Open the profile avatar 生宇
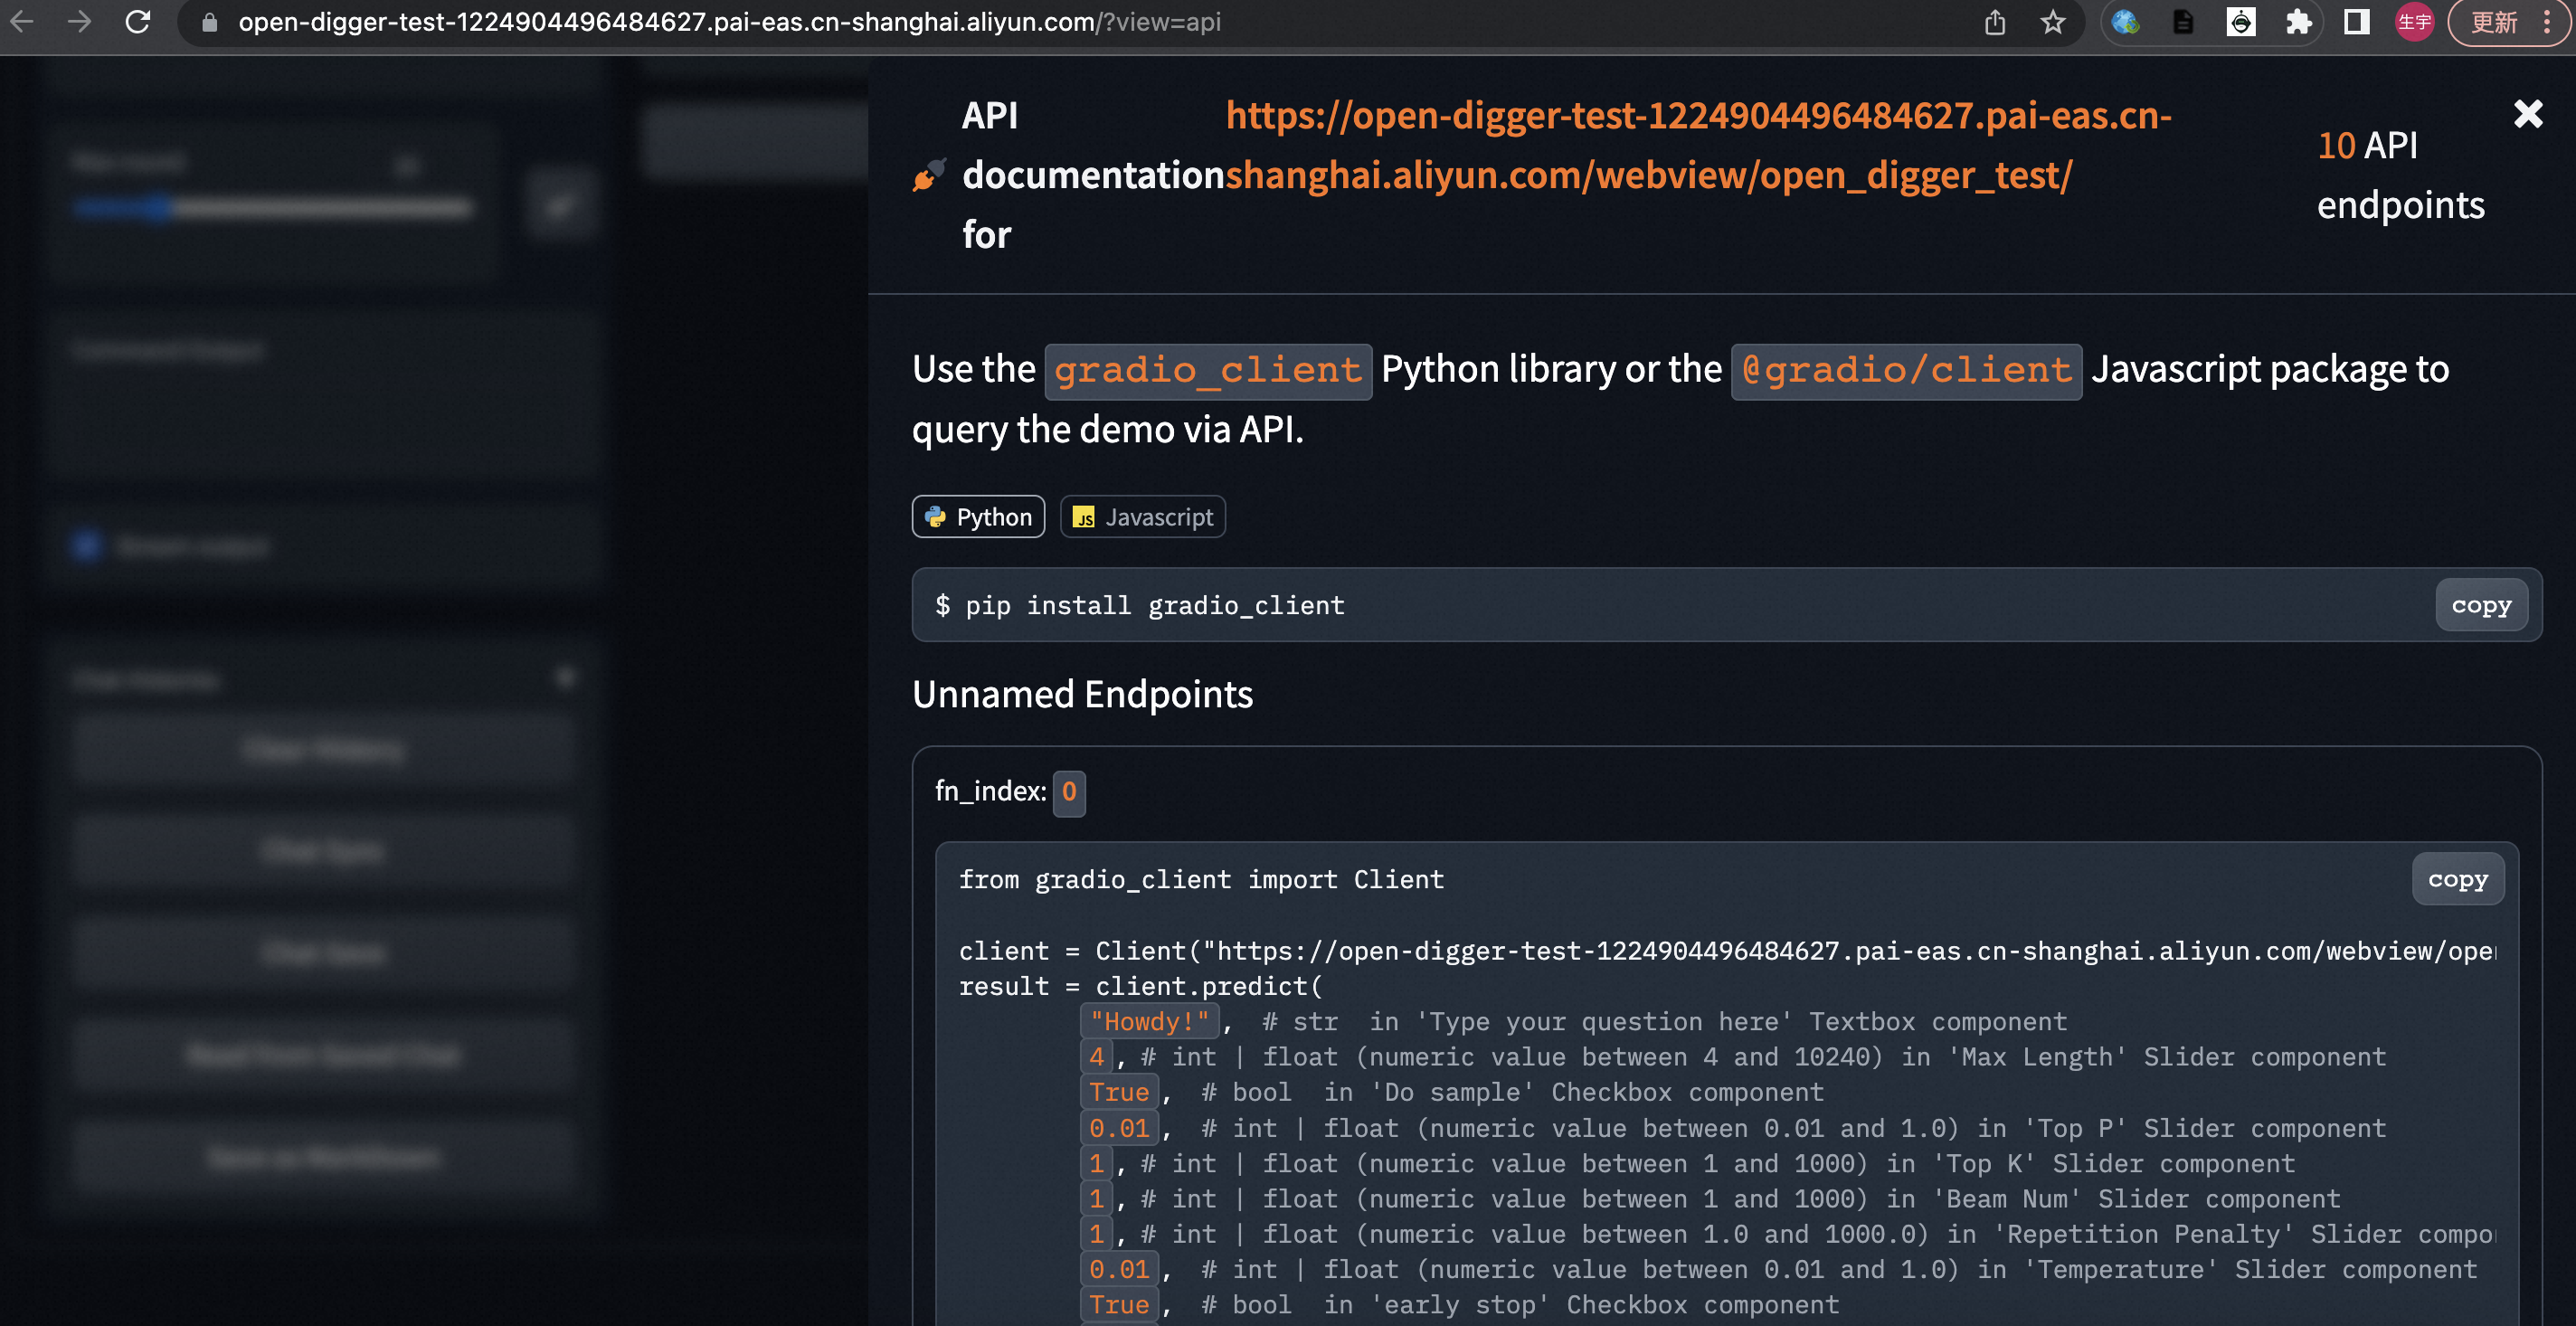This screenshot has width=2576, height=1326. tap(2414, 22)
